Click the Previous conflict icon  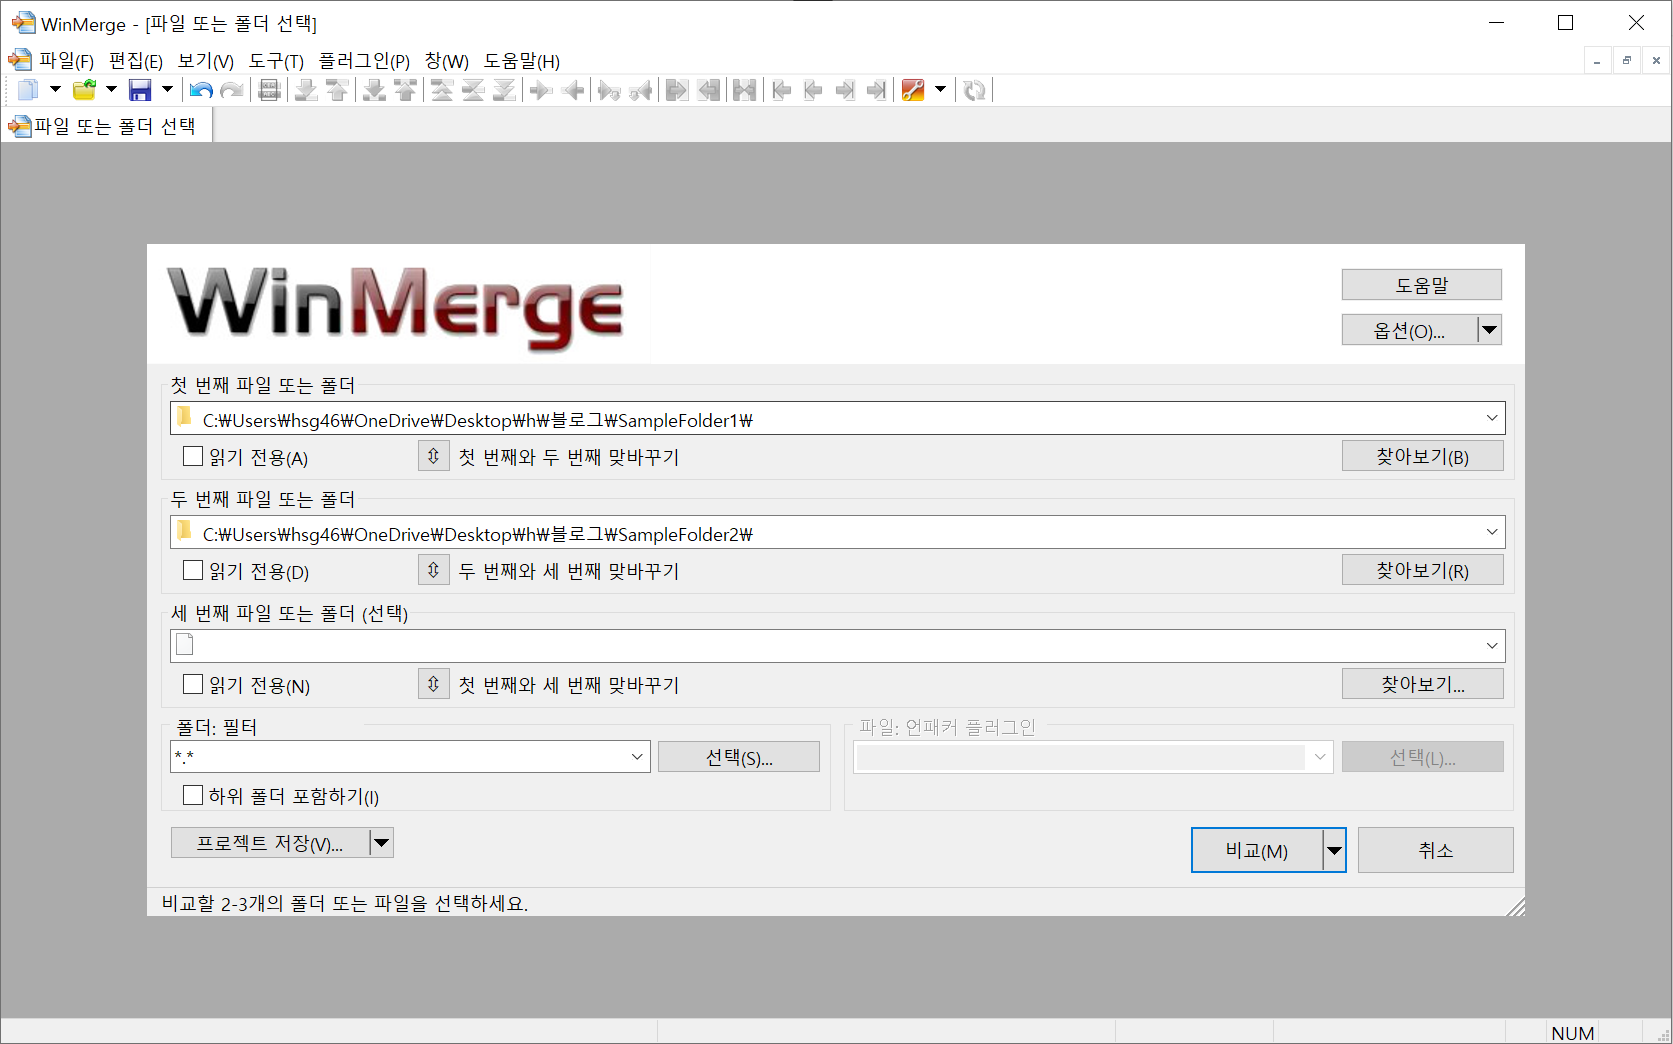(405, 90)
